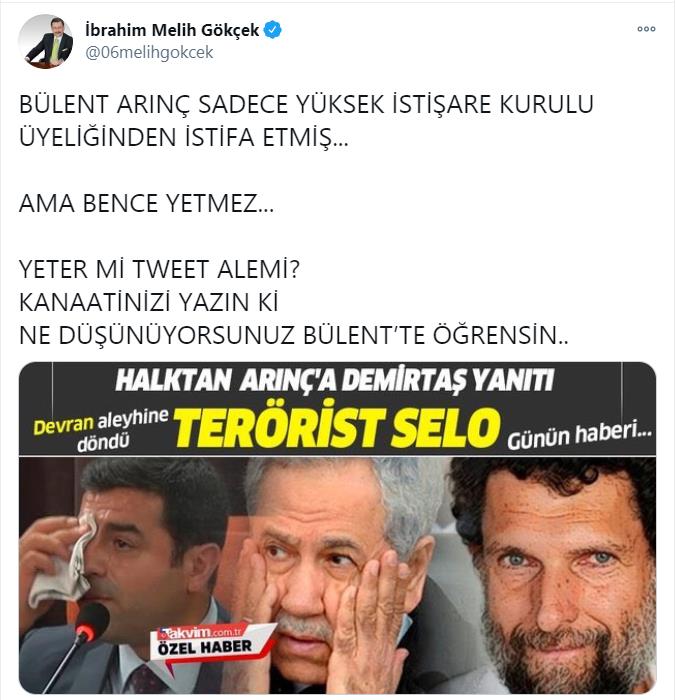The height and width of the screenshot is (700, 676).
Task: Open photo of bearded man with curly hair
Action: (554, 575)
